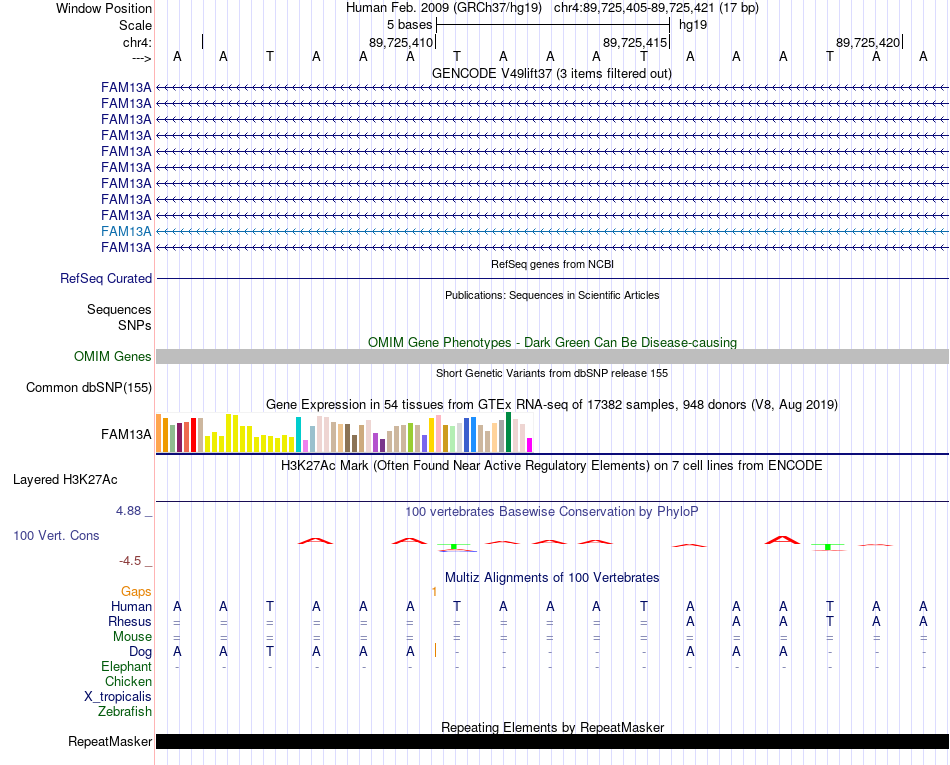
Task: Click the orange gap marker numbered 1
Action: (x=434, y=592)
